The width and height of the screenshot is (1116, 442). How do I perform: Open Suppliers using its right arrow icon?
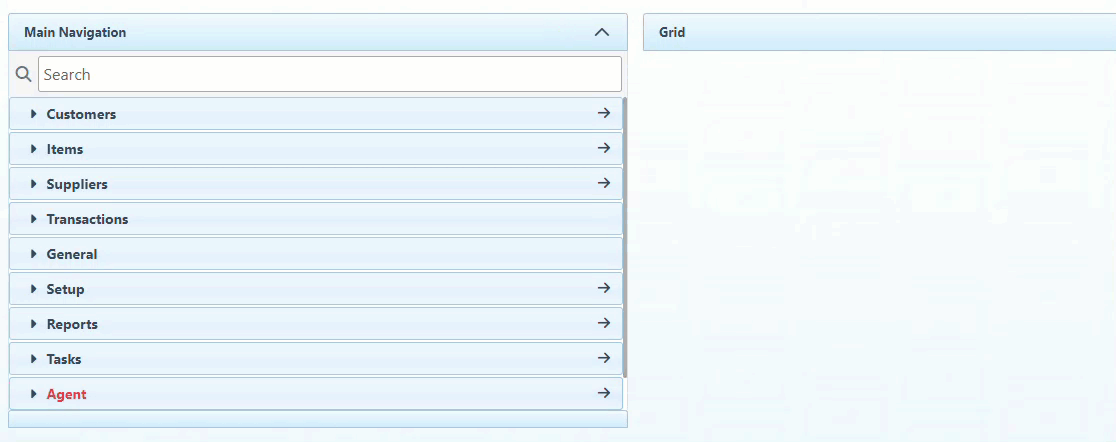tap(603, 184)
